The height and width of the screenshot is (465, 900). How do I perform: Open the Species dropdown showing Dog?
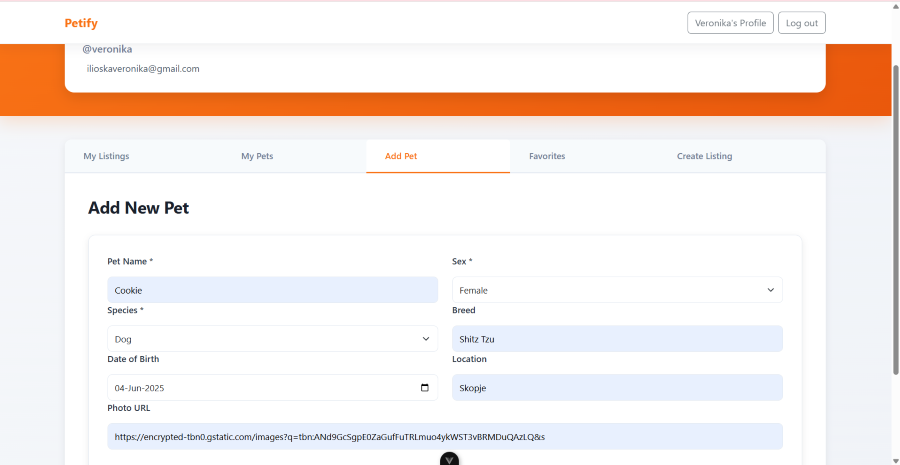tap(272, 339)
